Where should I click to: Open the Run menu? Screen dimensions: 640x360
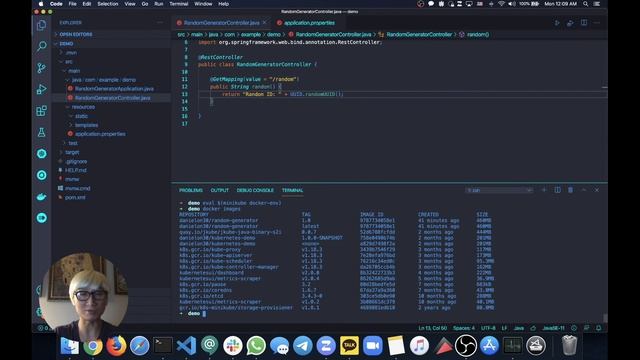159,4
